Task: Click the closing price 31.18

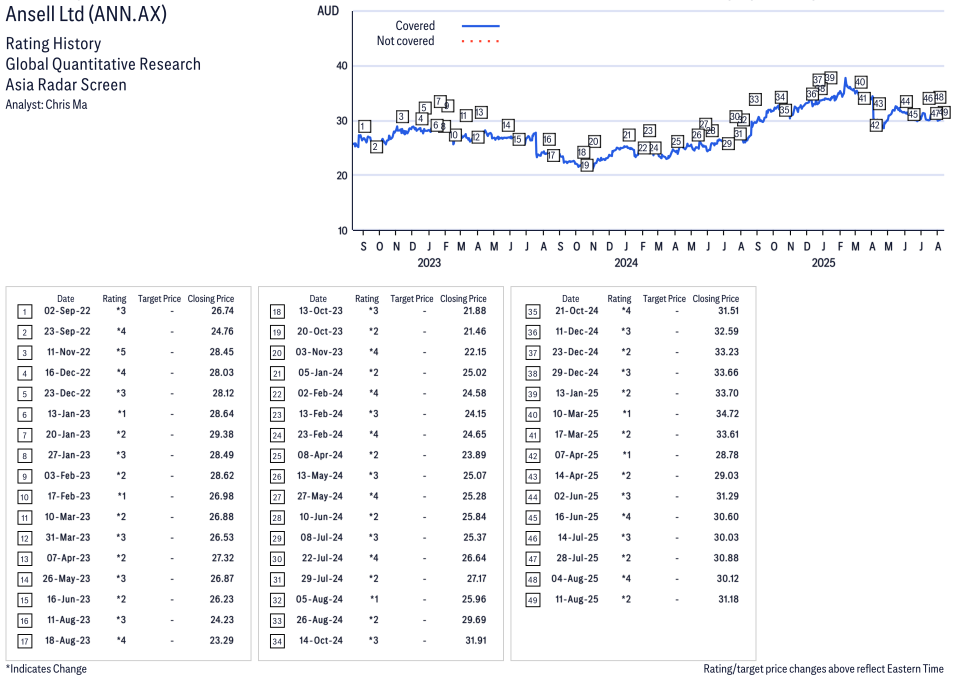Action: 728,599
